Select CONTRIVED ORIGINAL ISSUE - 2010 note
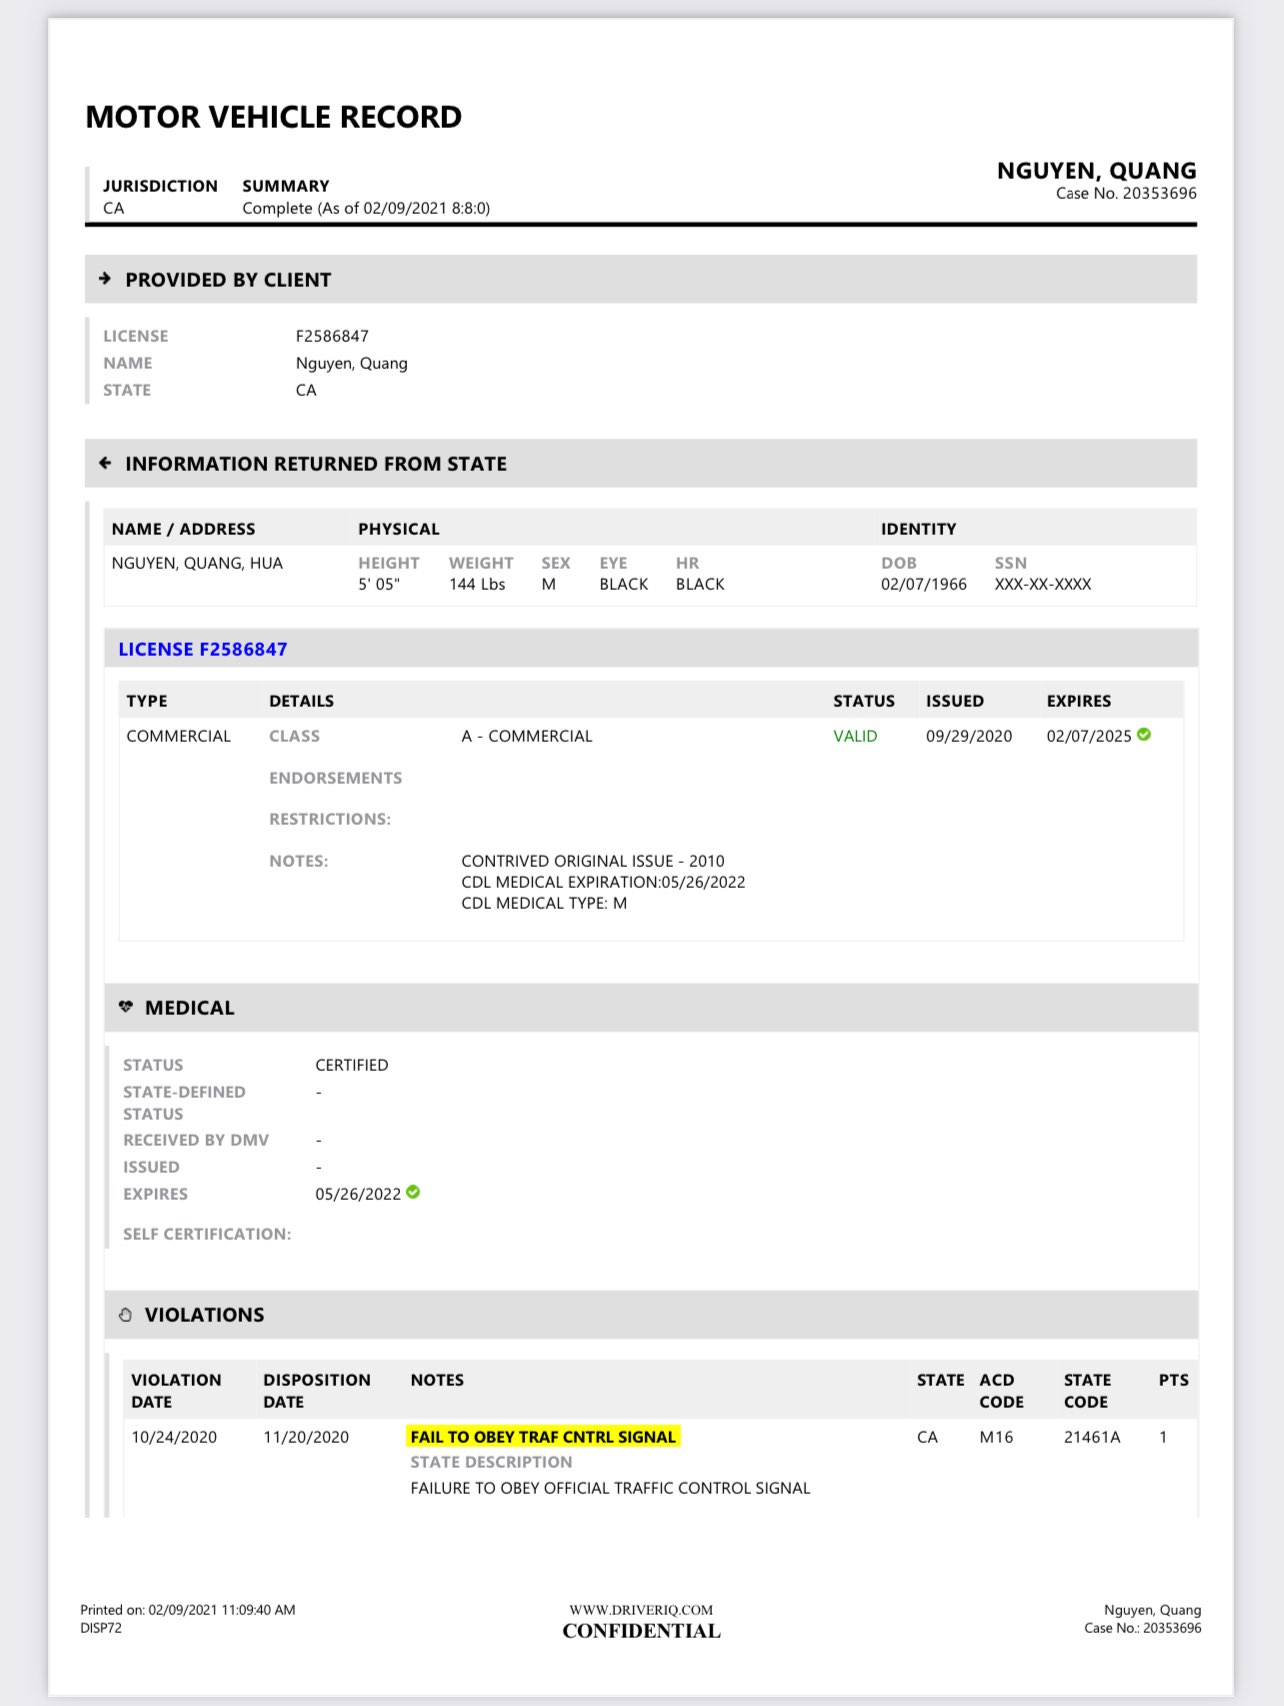 click(593, 861)
